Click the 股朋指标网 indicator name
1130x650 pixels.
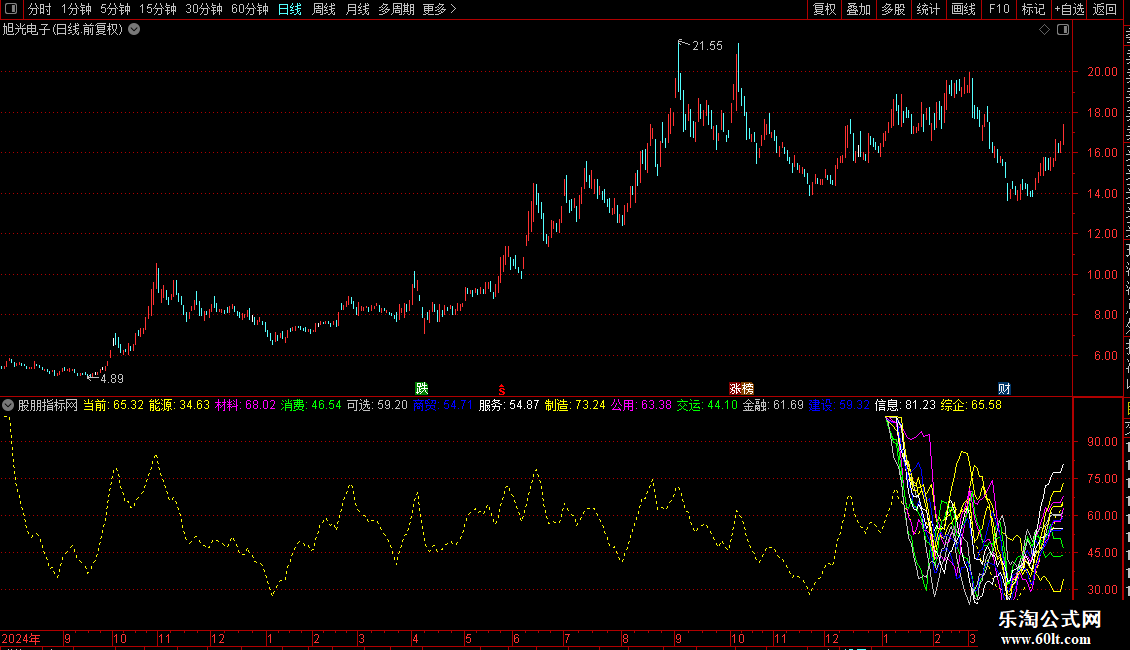click(48, 405)
